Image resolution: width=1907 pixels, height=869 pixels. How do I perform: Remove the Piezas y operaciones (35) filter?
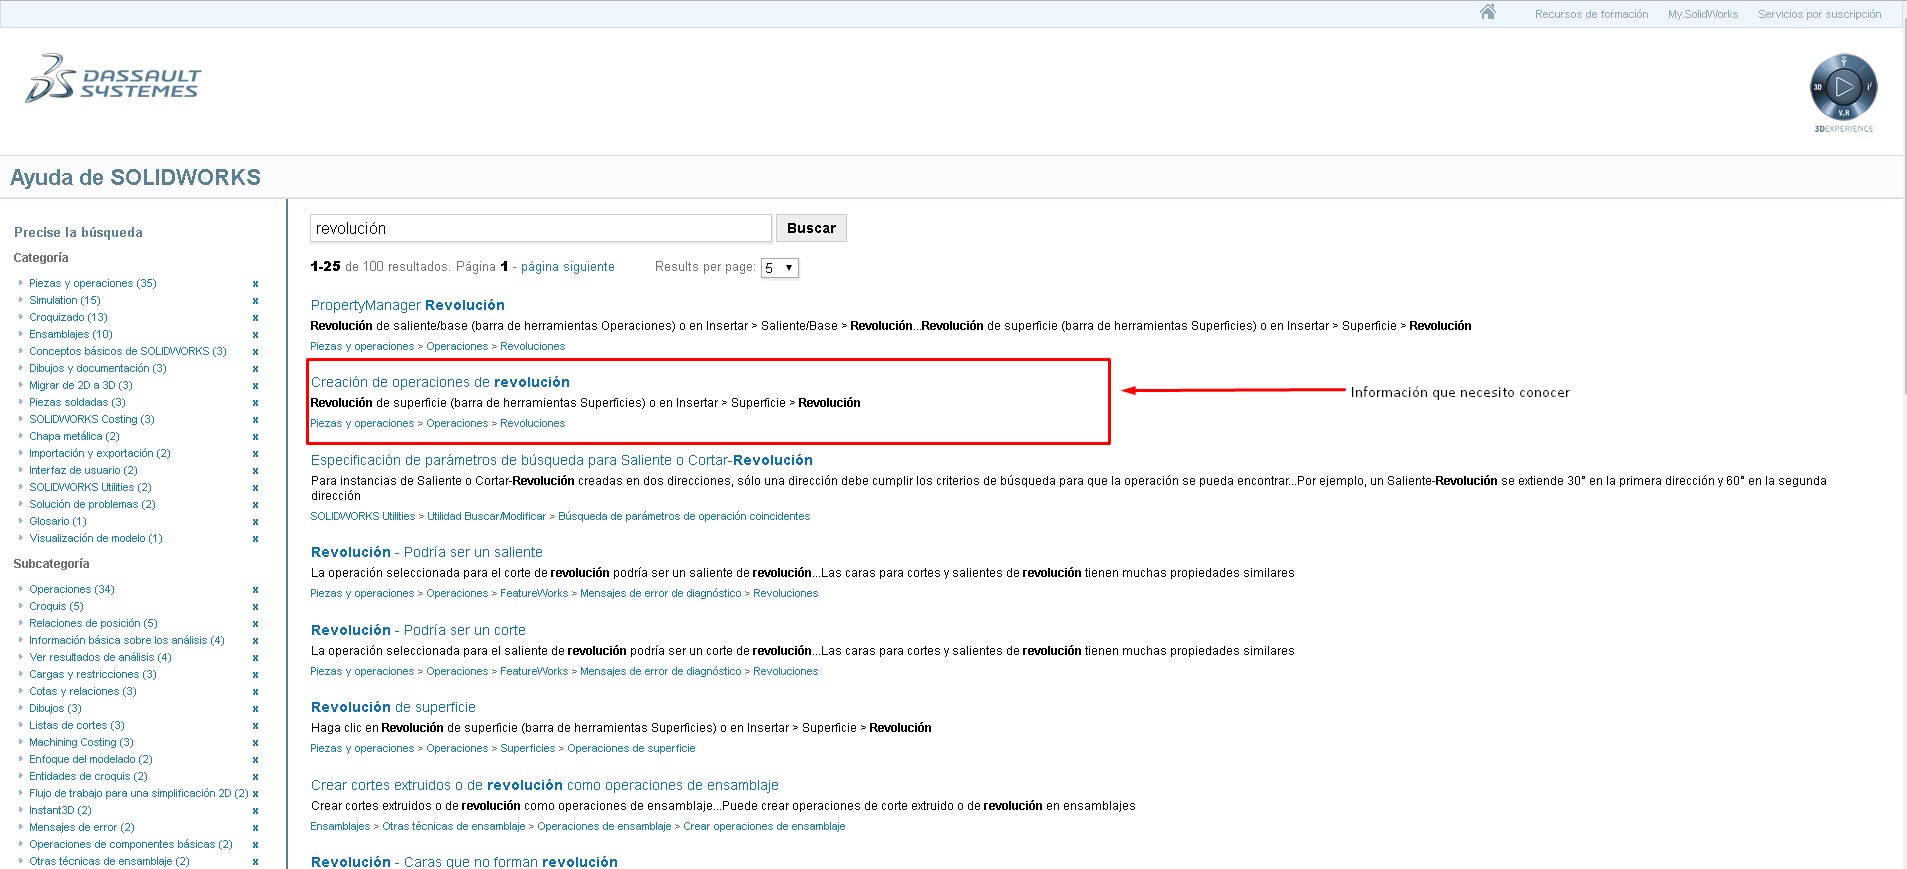255,284
